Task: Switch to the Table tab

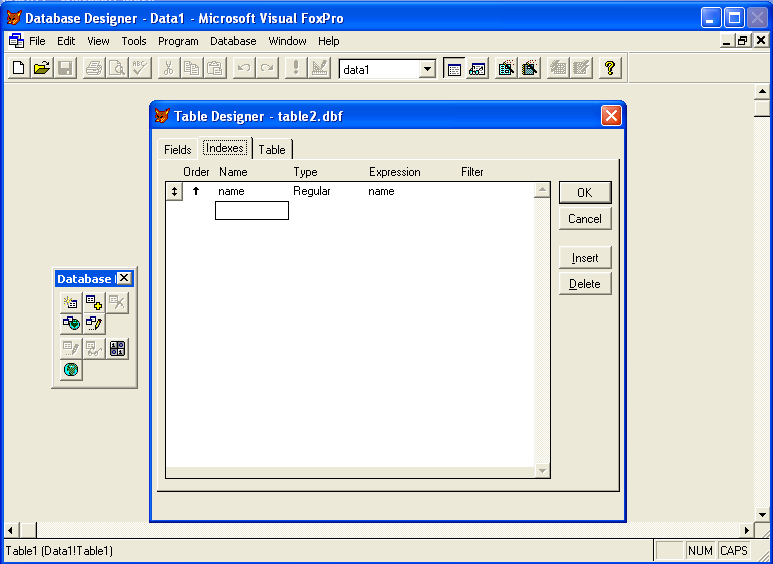Action: click(x=272, y=149)
